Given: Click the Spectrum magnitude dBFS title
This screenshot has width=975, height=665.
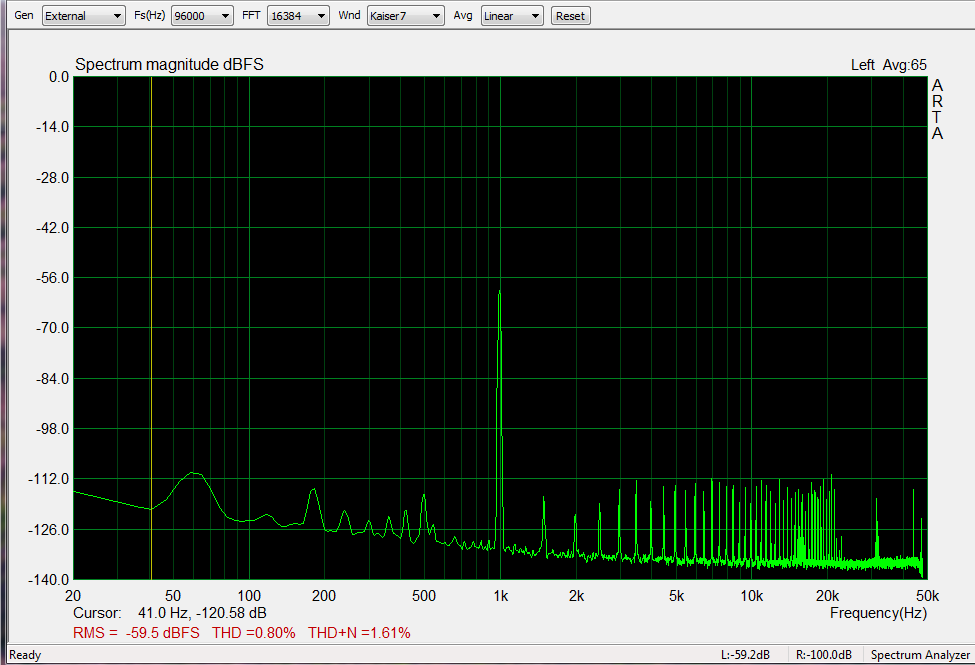Looking at the screenshot, I should 169,65.
